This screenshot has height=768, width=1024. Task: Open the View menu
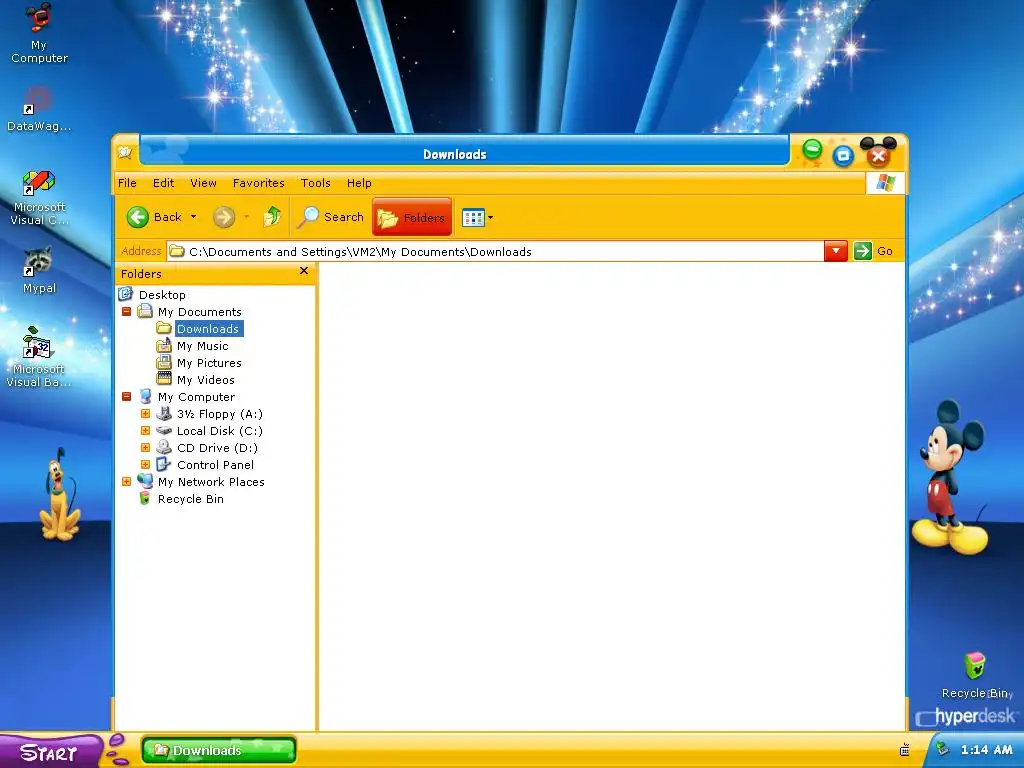(x=203, y=183)
